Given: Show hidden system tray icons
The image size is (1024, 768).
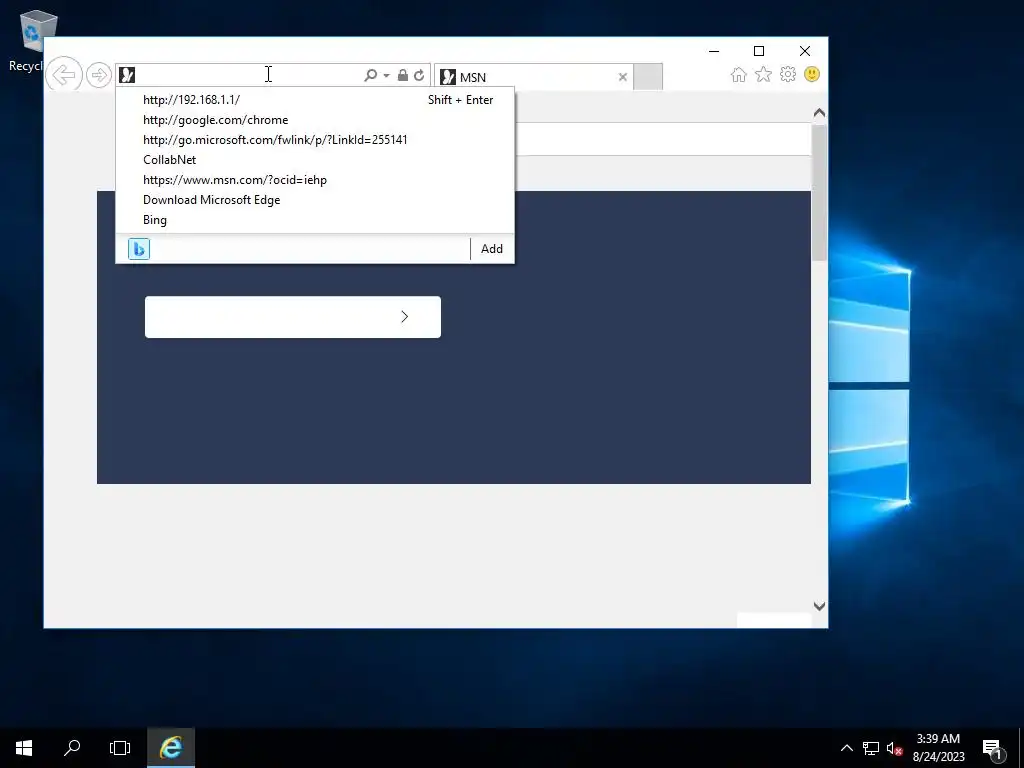Looking at the screenshot, I should tap(846, 748).
